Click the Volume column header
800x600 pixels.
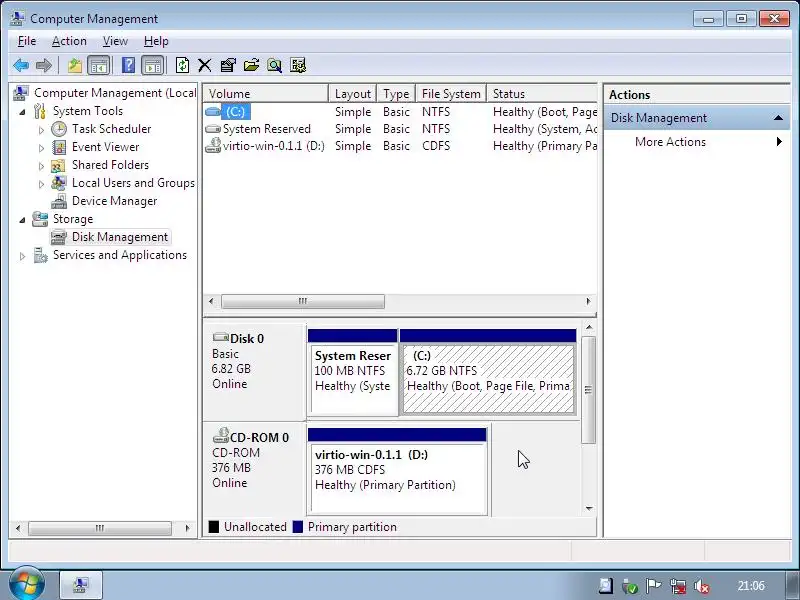tap(265, 93)
